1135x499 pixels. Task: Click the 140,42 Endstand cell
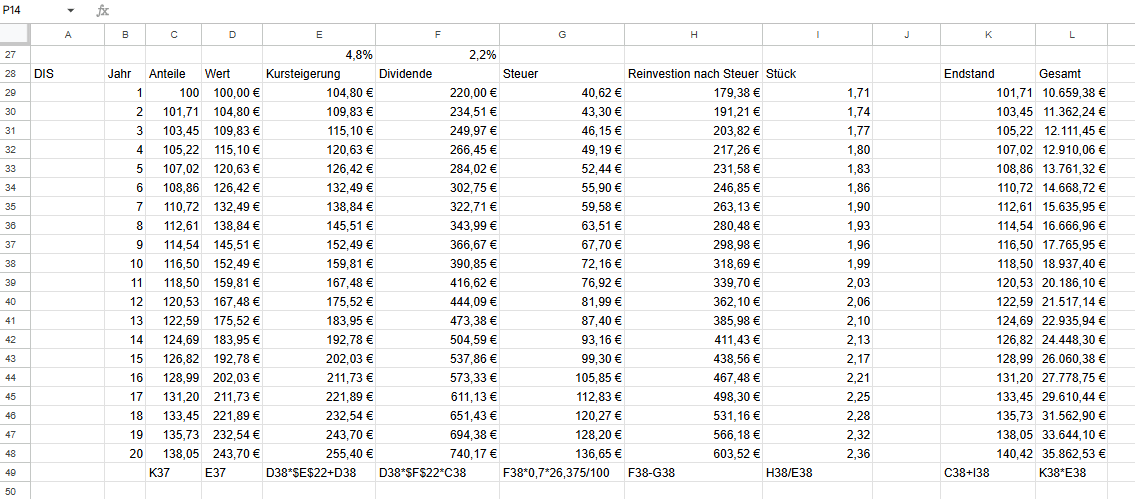click(x=988, y=453)
